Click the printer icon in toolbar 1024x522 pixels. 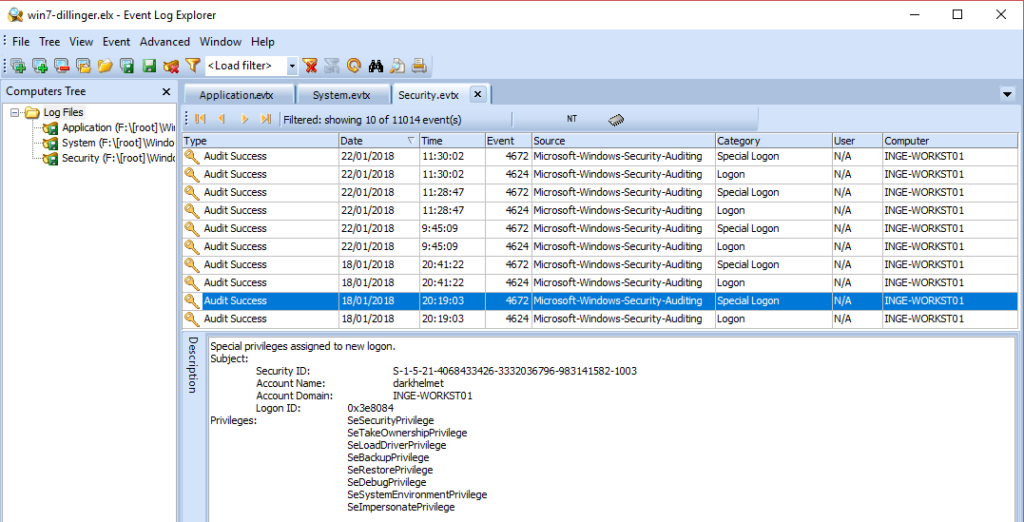(x=420, y=66)
